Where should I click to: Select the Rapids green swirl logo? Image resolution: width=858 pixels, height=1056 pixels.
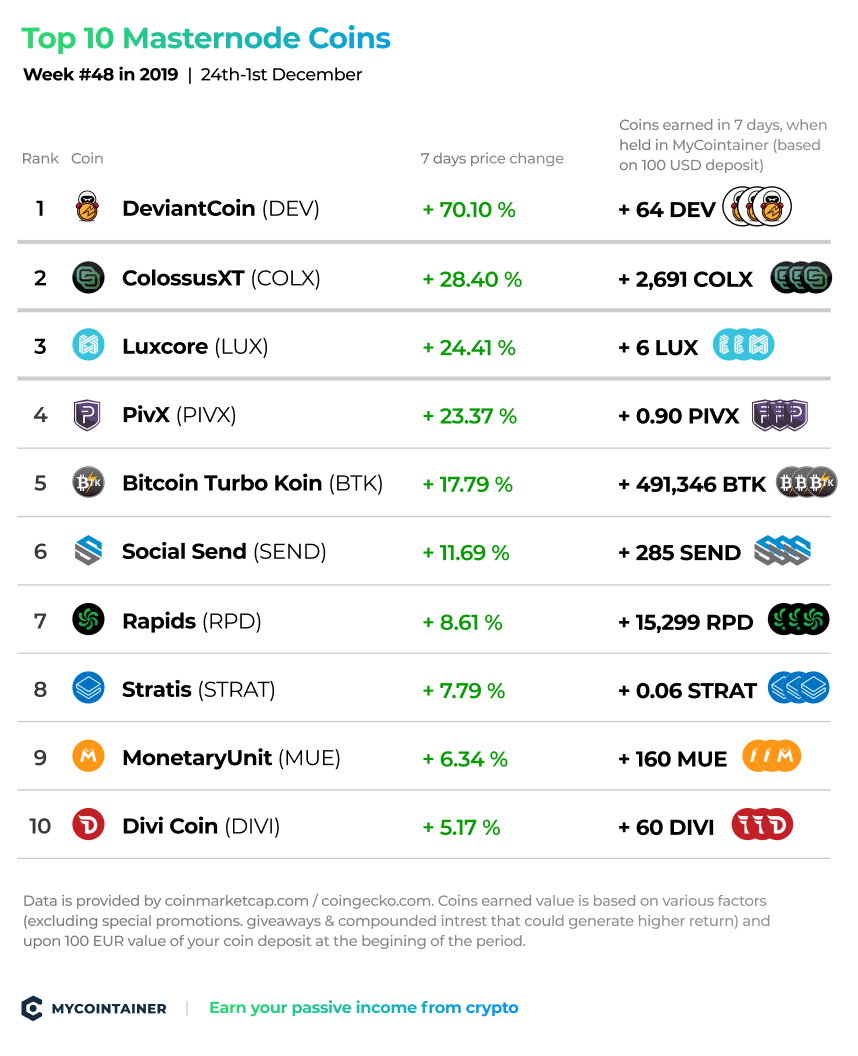(x=88, y=620)
